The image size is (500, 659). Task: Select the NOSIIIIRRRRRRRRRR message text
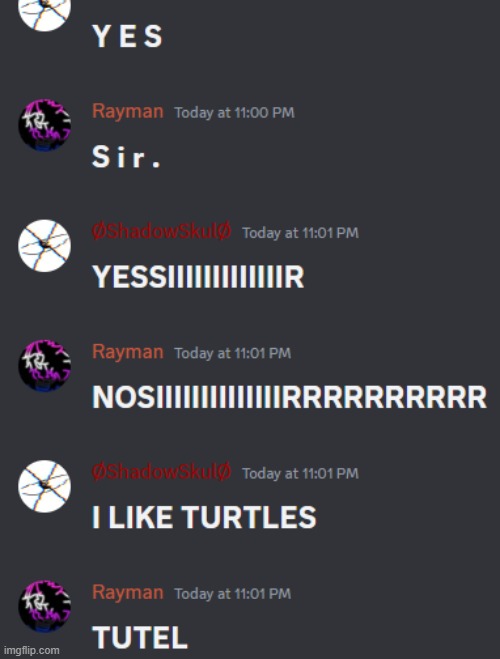click(289, 397)
